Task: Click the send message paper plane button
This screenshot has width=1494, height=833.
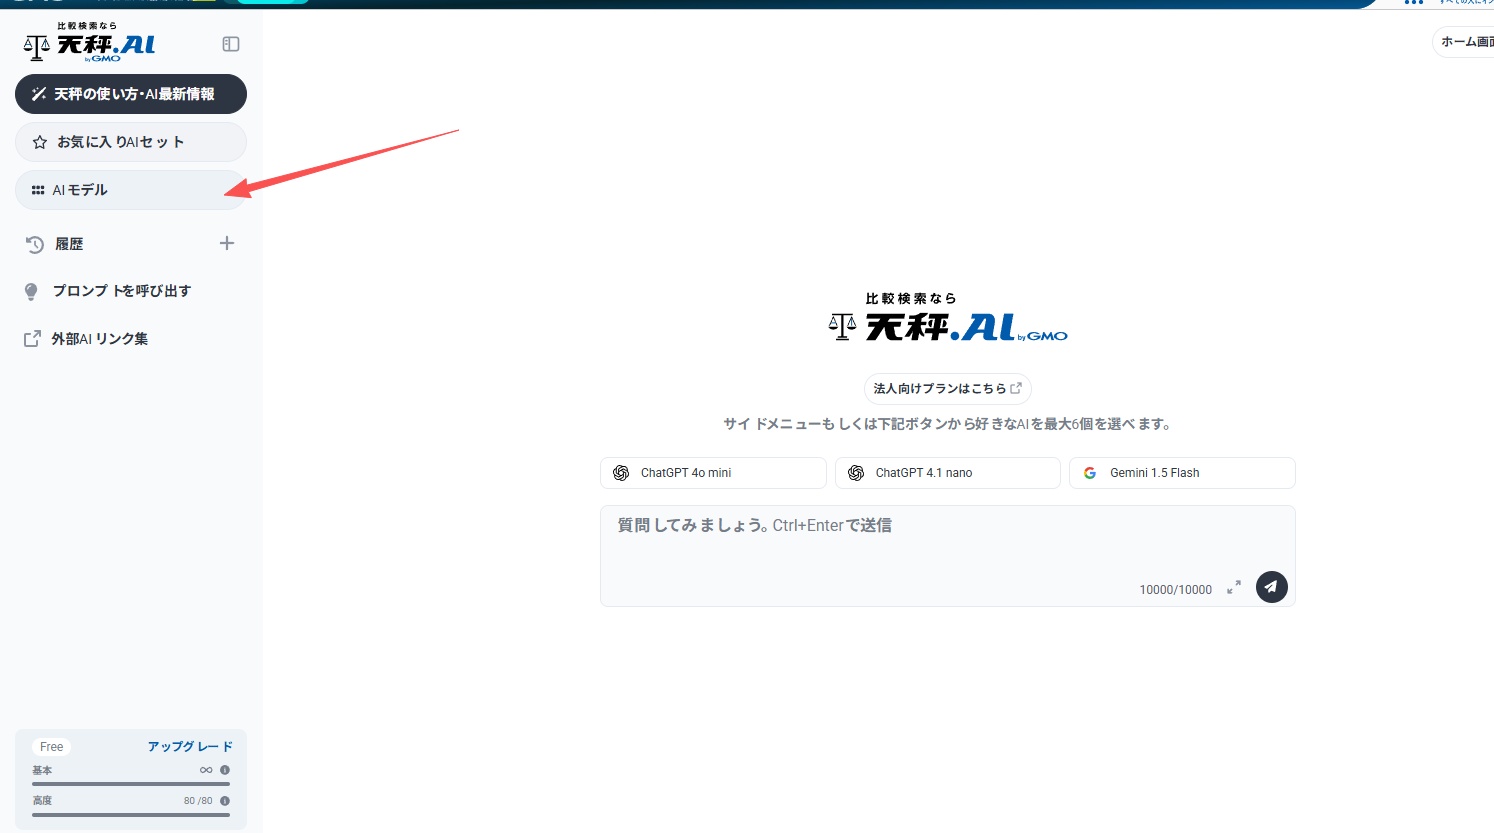Action: [1271, 587]
